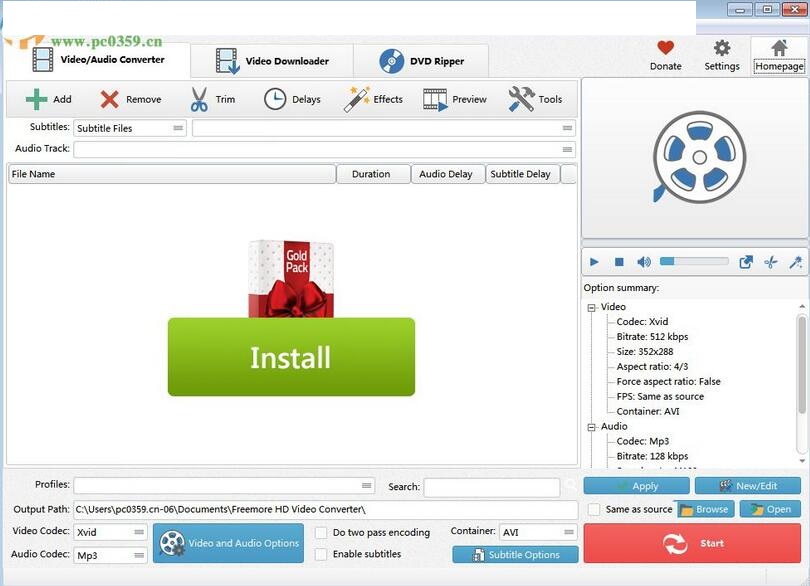
Task: Collapse the Video section in Option summary
Action: 591,306
